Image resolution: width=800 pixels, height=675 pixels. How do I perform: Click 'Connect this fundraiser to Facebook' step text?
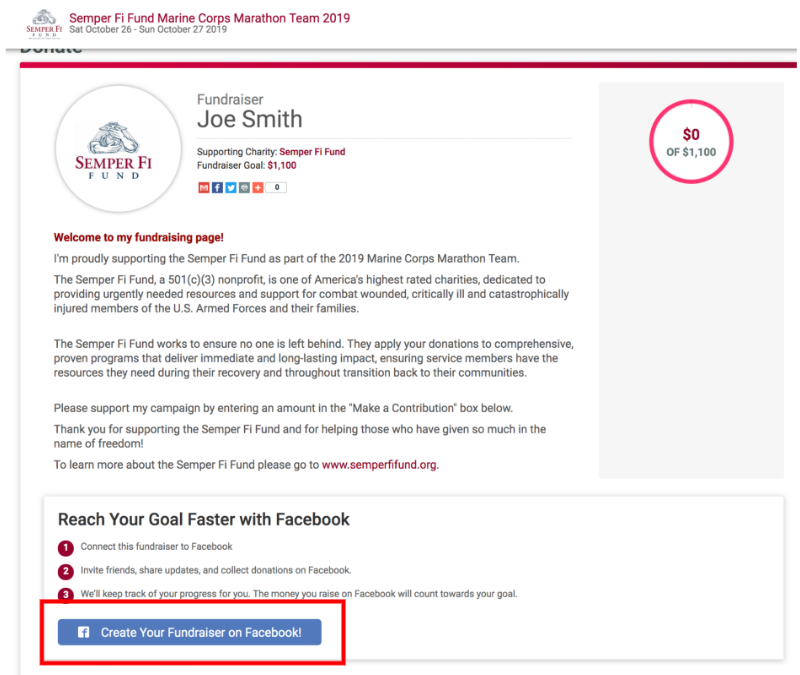[156, 546]
